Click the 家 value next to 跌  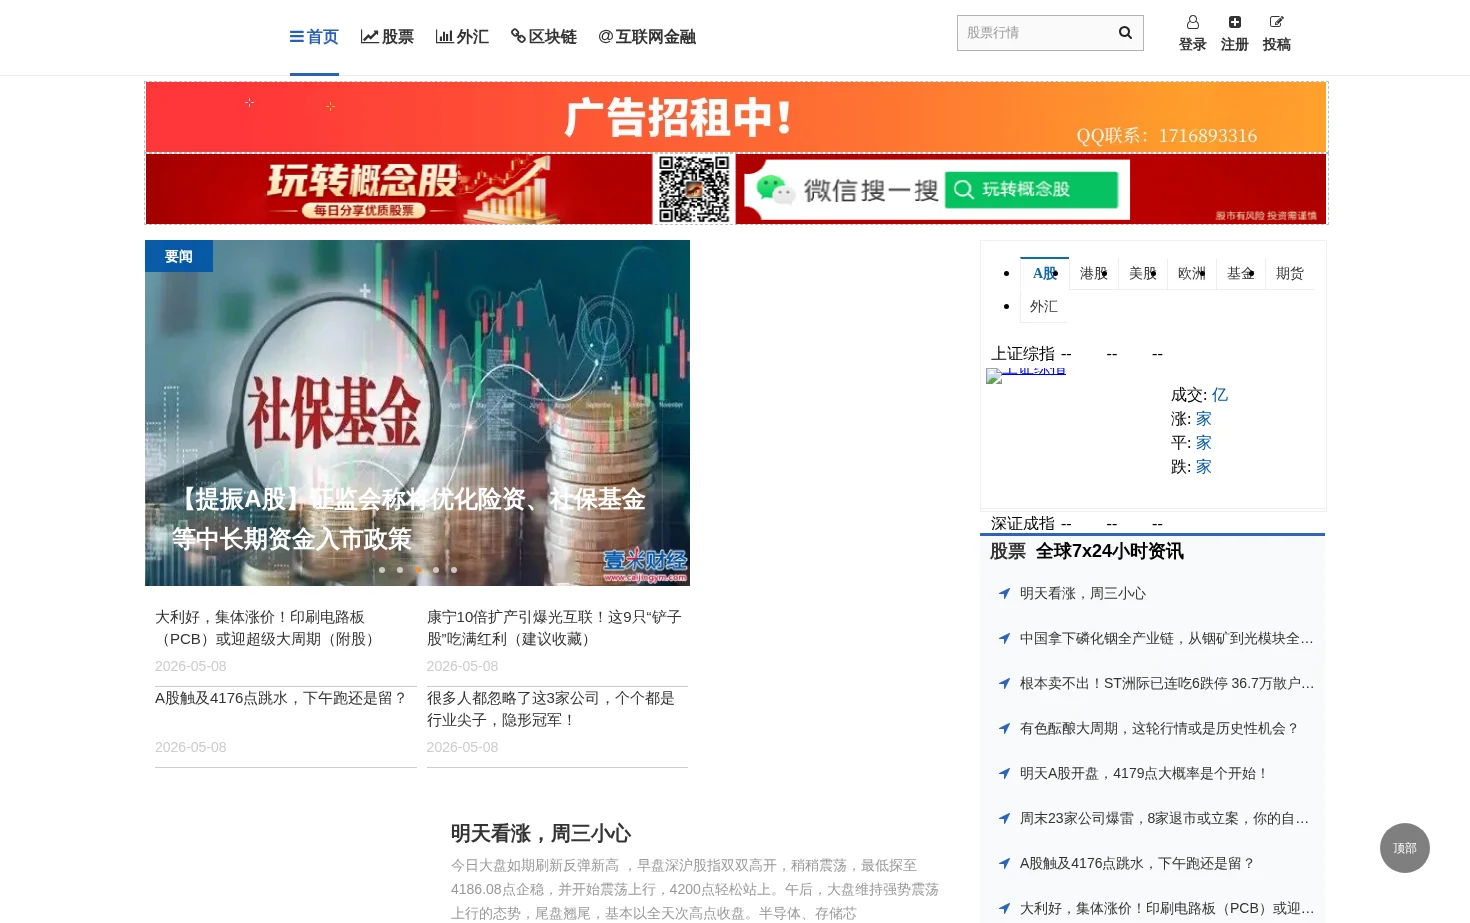click(1204, 467)
